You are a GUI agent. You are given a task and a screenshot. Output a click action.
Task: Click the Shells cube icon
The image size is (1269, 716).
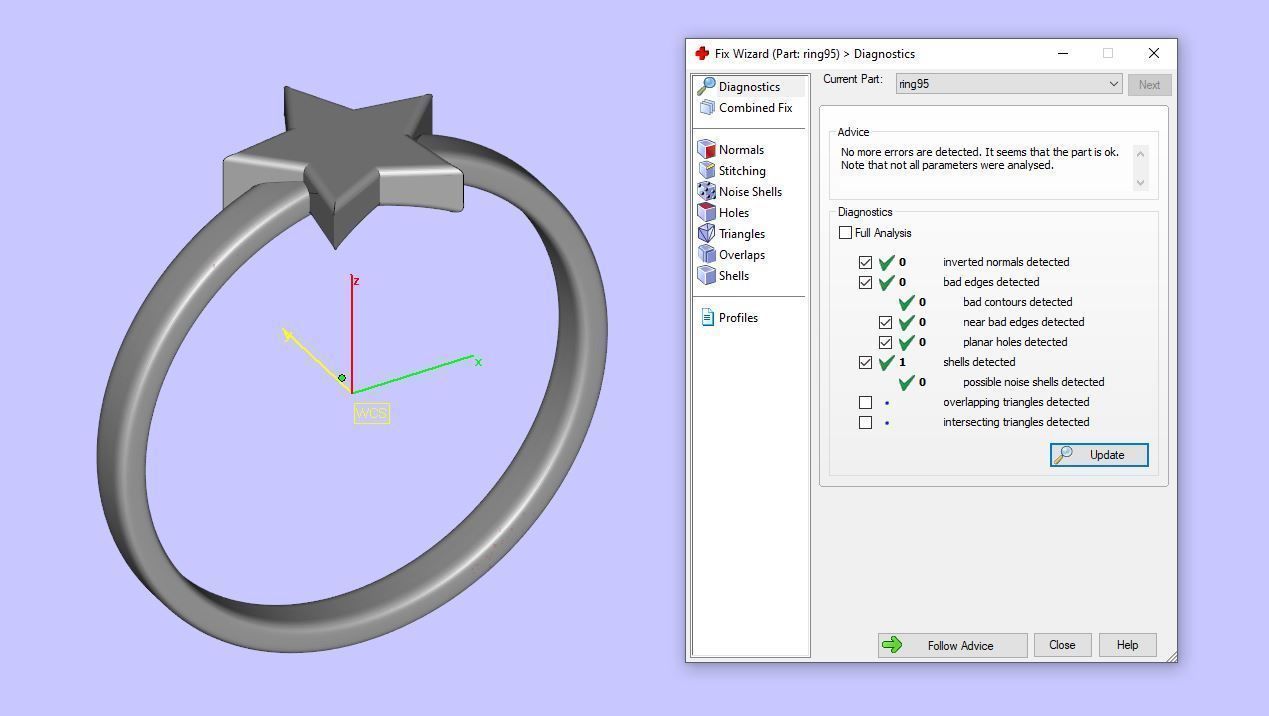[x=707, y=276]
